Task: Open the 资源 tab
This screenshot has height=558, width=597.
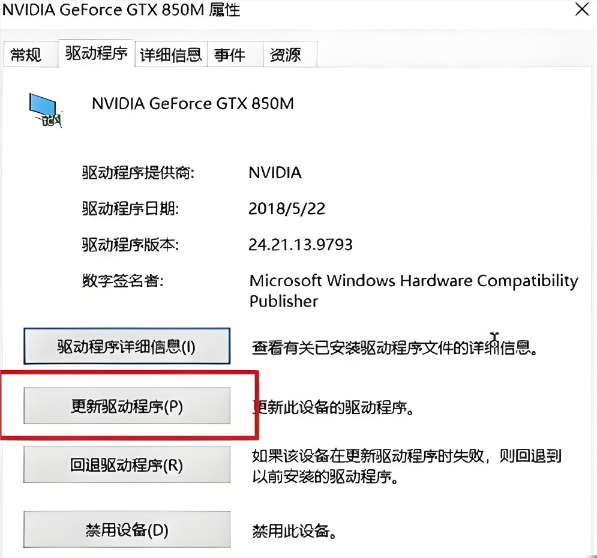Action: pyautogui.click(x=286, y=55)
